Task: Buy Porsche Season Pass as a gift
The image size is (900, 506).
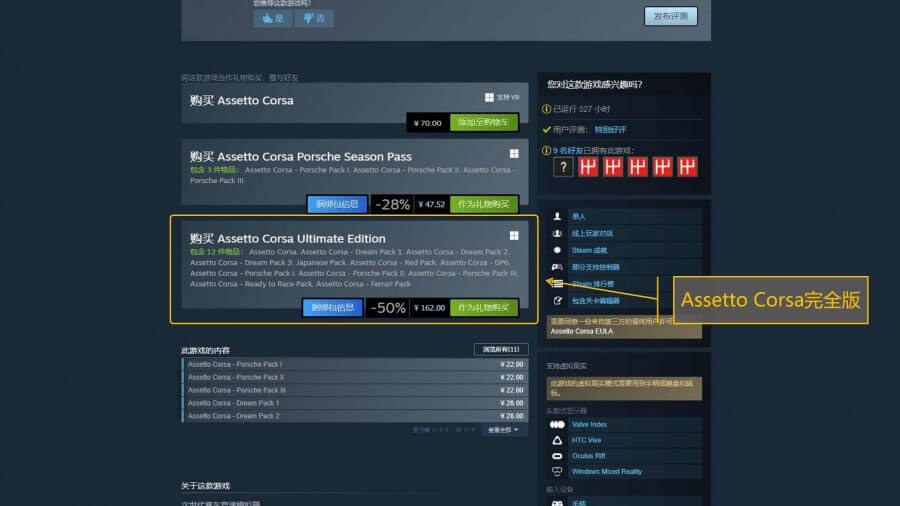Action: click(483, 204)
